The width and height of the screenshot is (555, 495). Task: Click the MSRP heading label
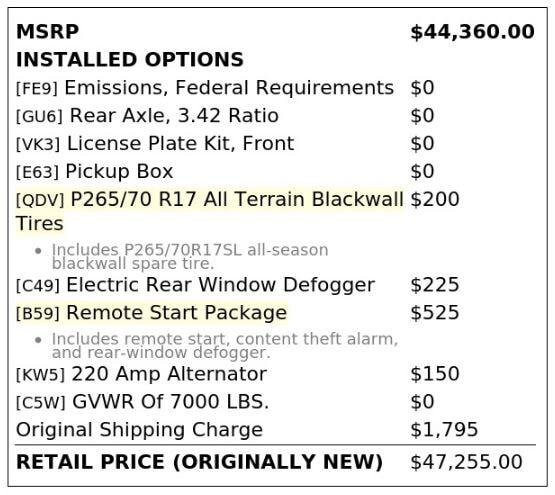tap(47, 32)
